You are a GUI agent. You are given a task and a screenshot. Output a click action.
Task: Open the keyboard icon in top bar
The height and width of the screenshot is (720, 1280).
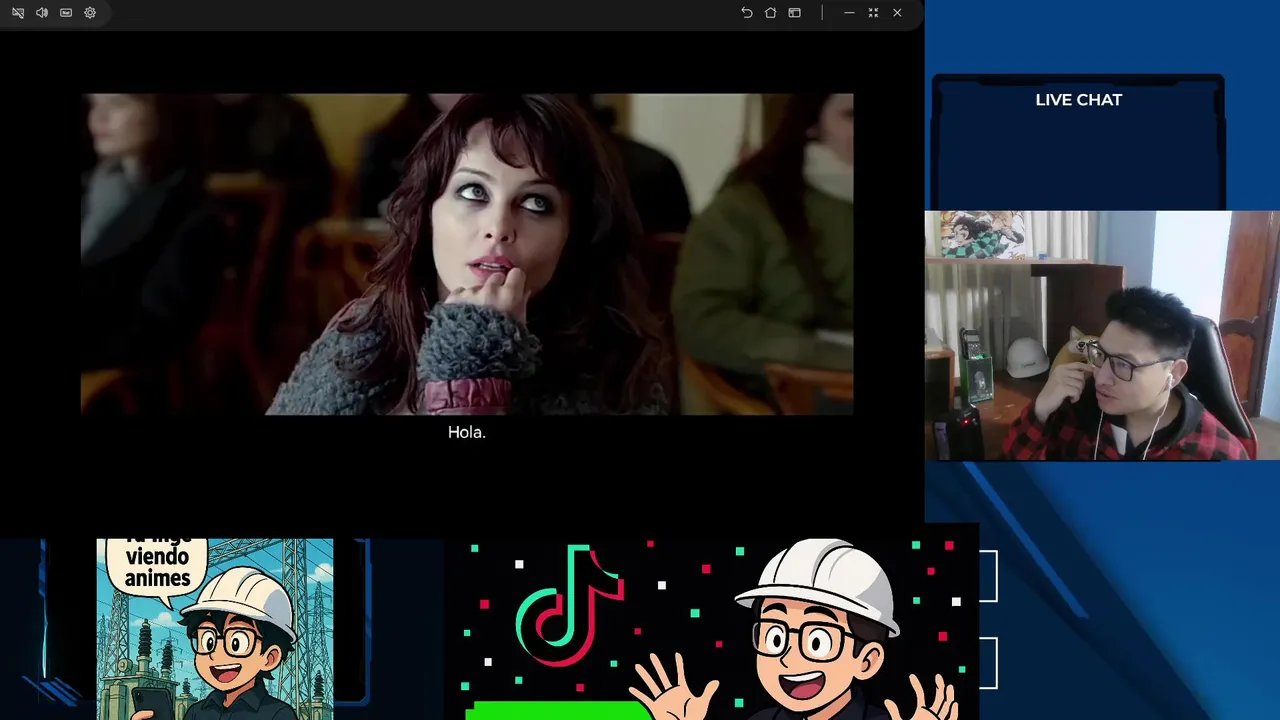[66, 13]
